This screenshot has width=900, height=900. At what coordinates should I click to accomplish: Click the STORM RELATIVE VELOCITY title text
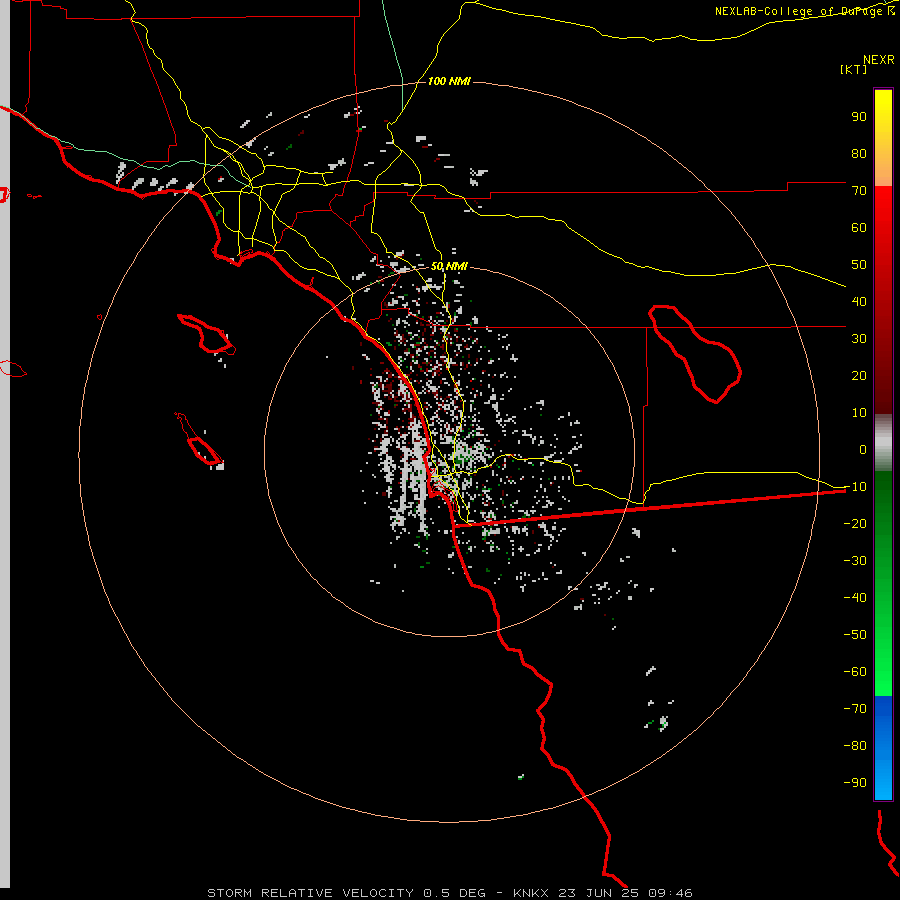click(x=310, y=893)
